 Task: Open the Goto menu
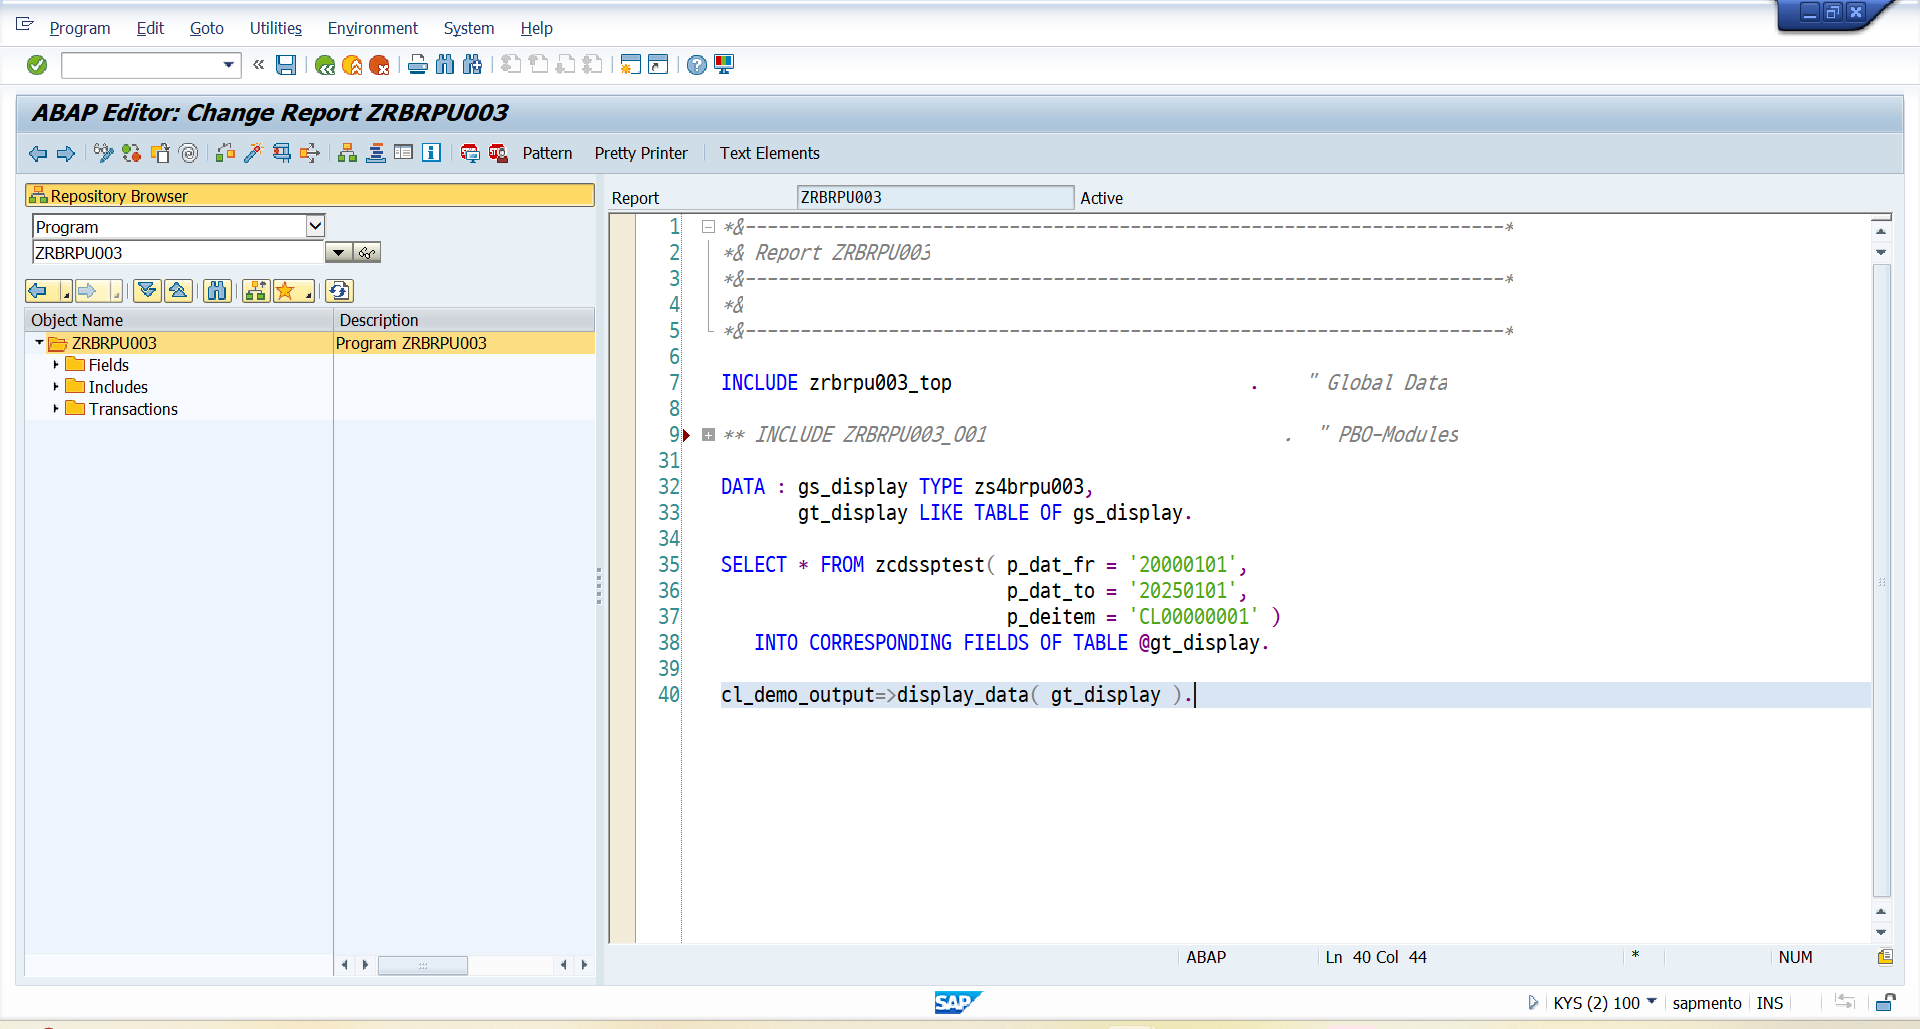(206, 28)
